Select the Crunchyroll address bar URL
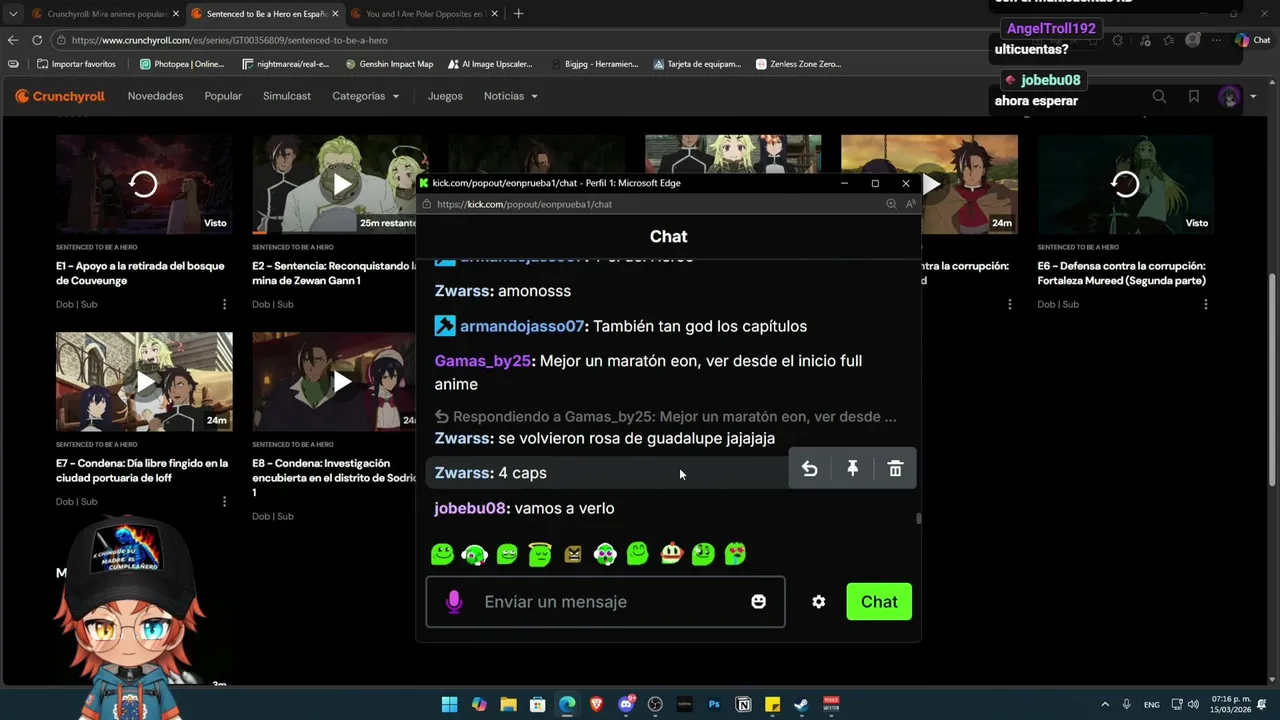 coord(229,40)
